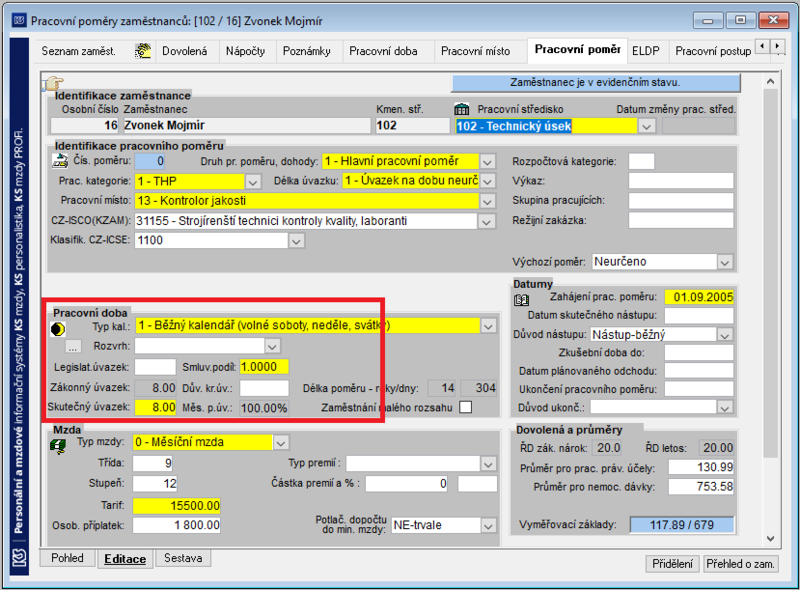Expand the Důvod nástupu dropdown
Viewport: 800px width, 590px height.
[724, 335]
